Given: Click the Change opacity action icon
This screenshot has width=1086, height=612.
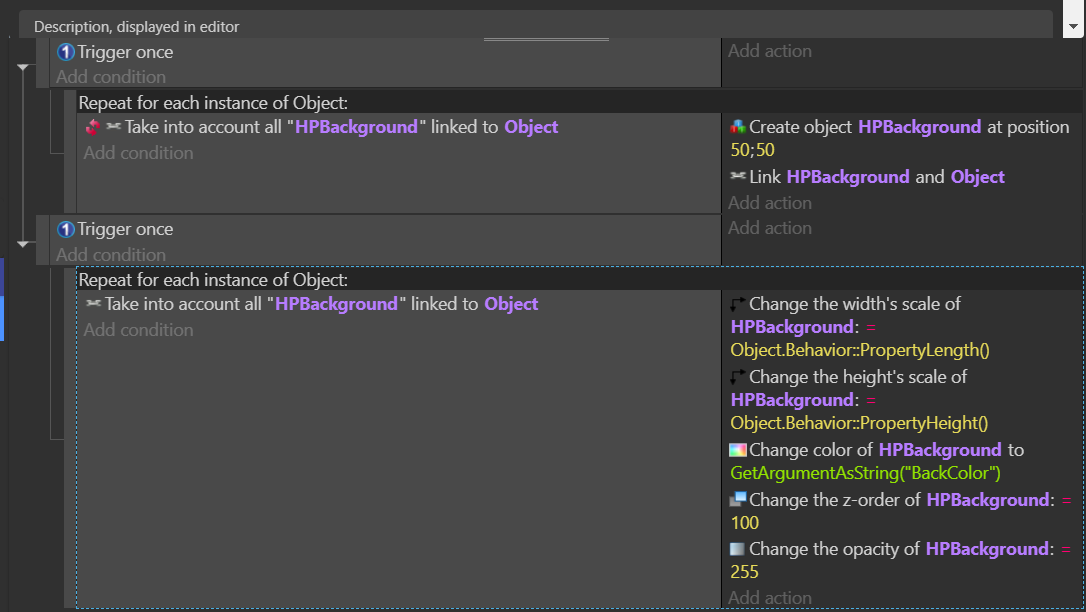Looking at the screenshot, I should pos(738,549).
